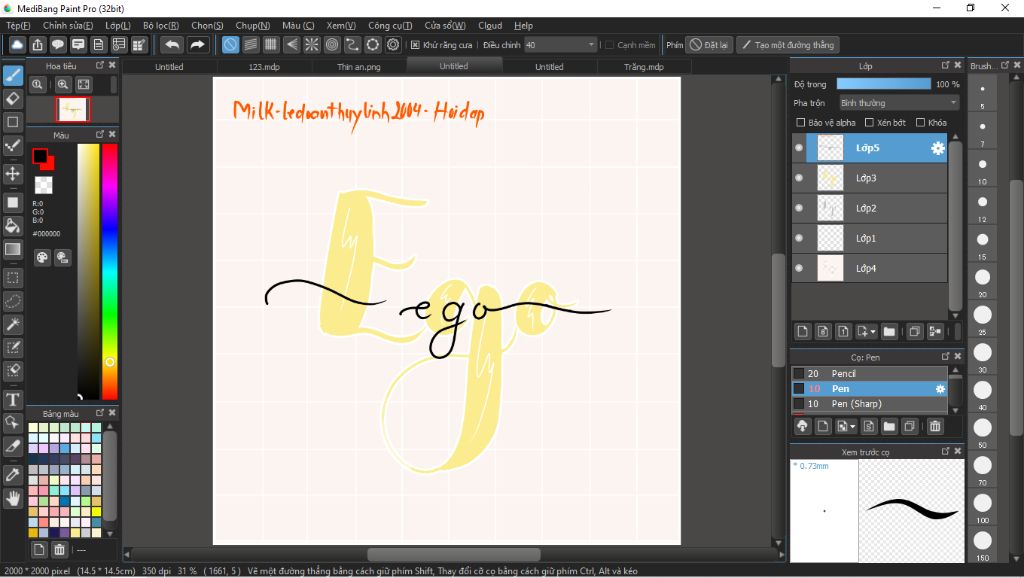Delete the selected brush with trash icon

[x=935, y=426]
